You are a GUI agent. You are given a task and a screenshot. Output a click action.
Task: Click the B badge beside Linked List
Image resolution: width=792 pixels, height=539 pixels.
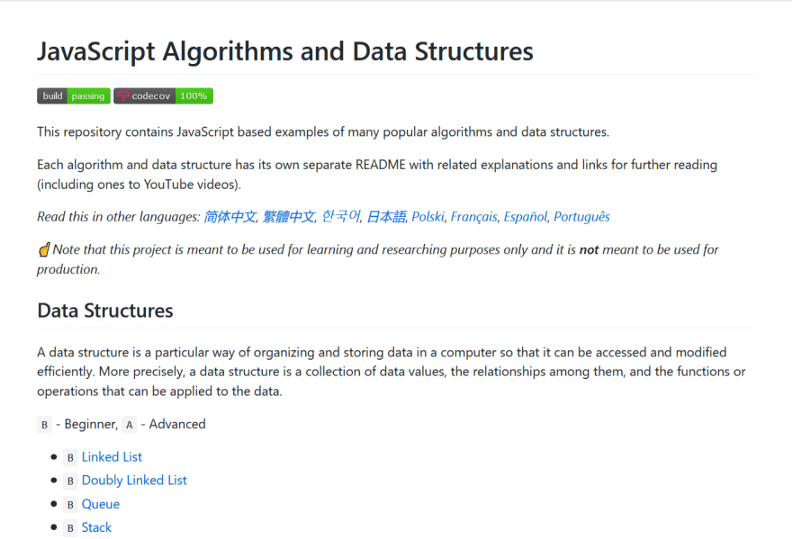70,457
